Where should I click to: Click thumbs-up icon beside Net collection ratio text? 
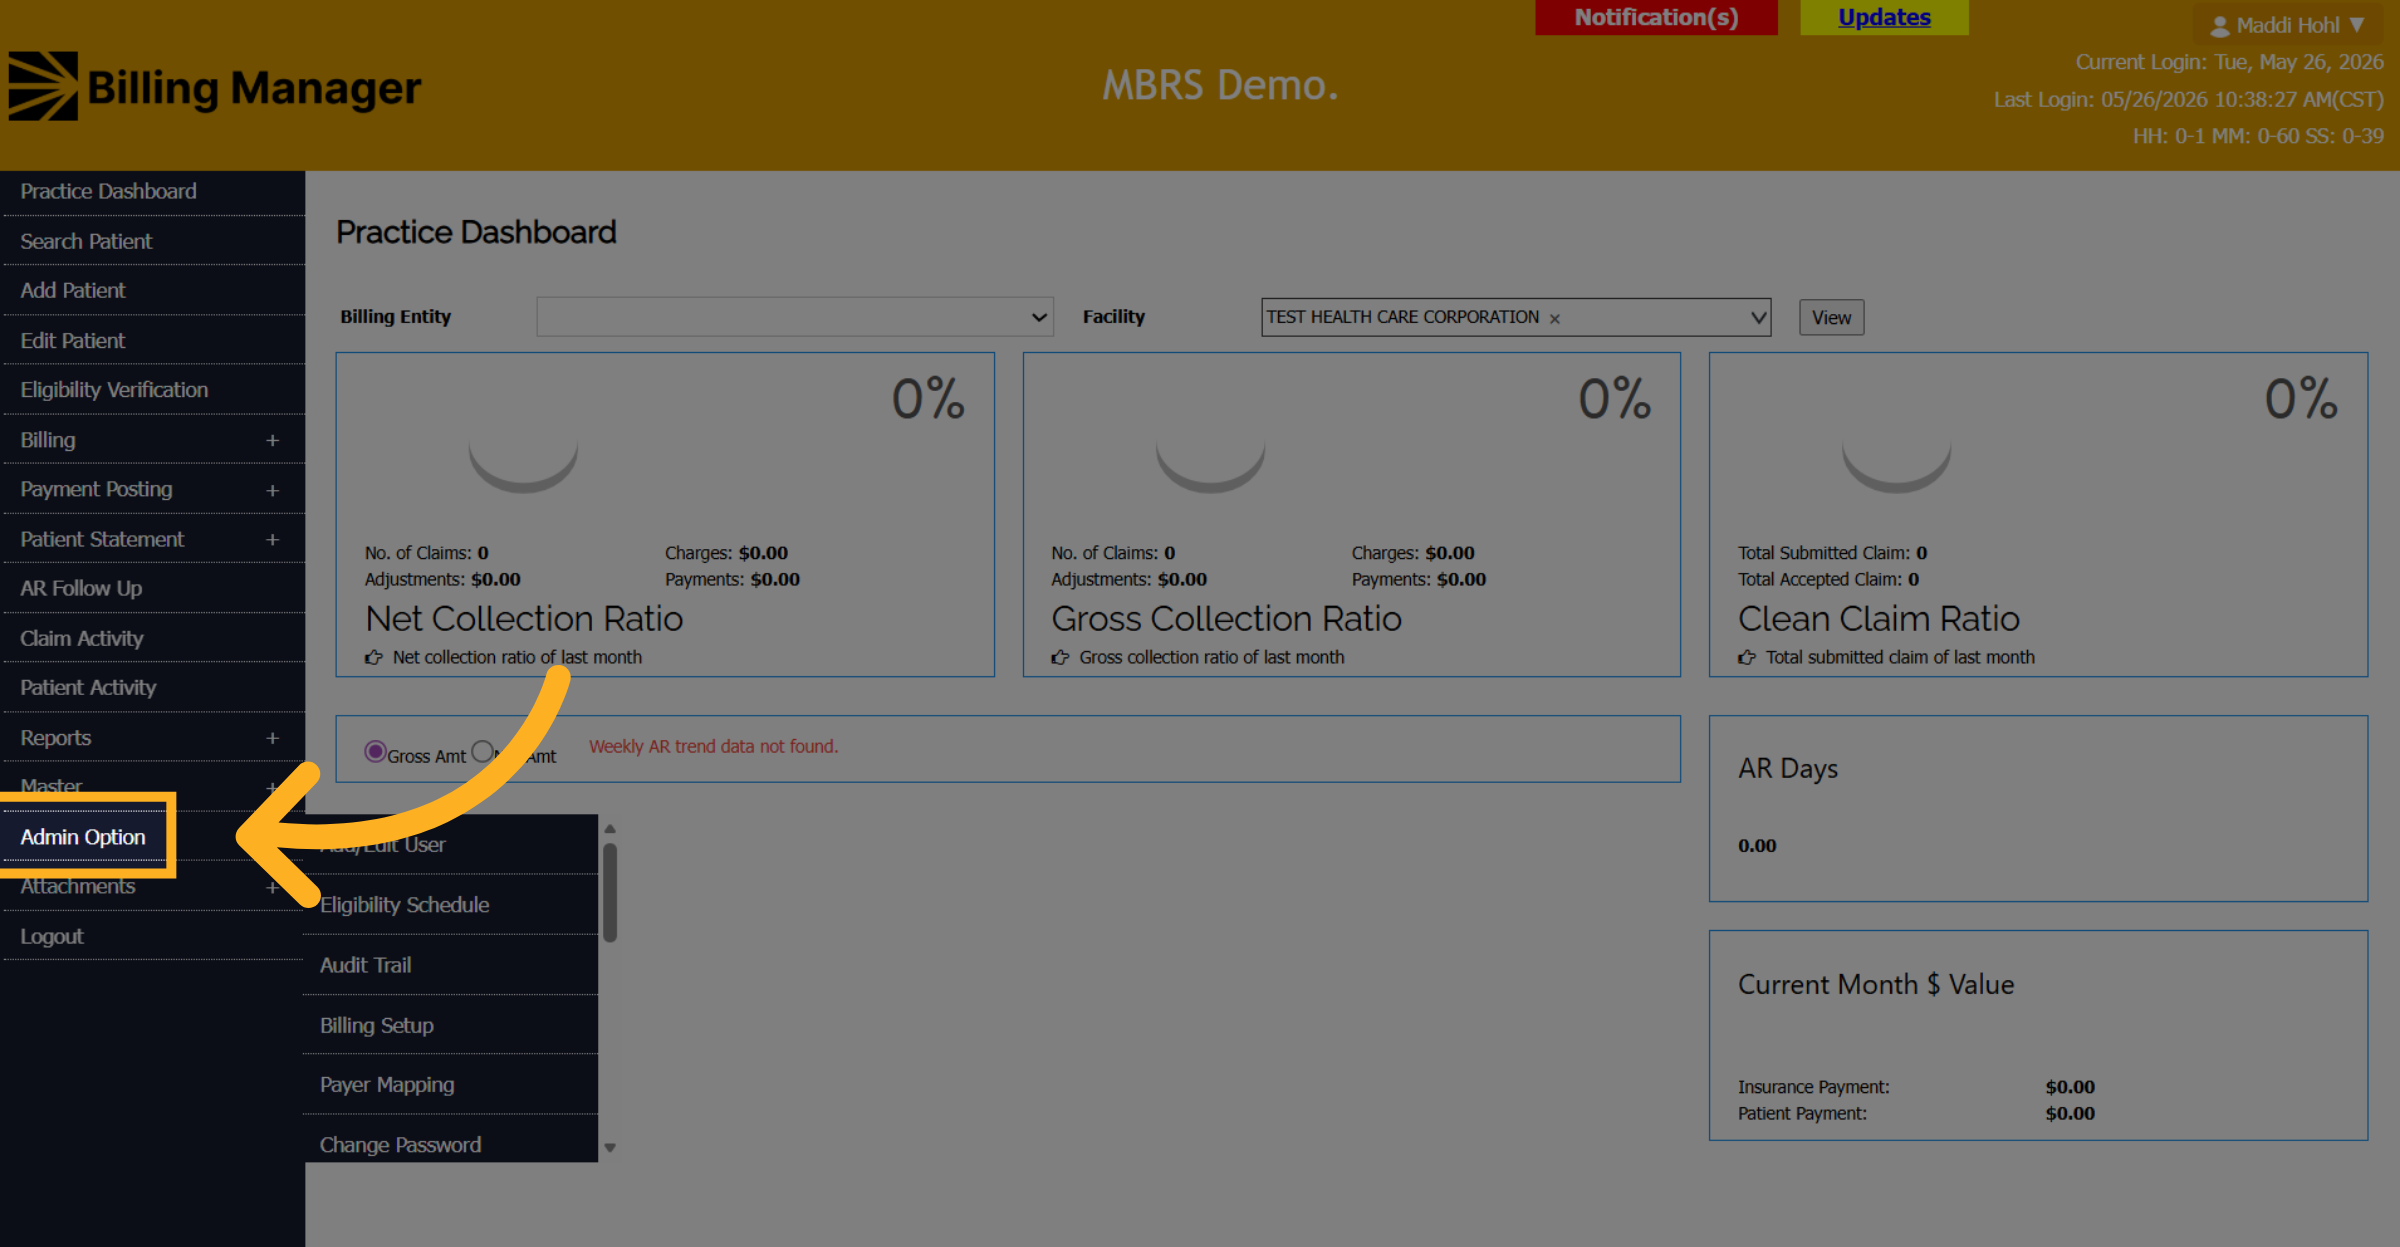tap(374, 657)
